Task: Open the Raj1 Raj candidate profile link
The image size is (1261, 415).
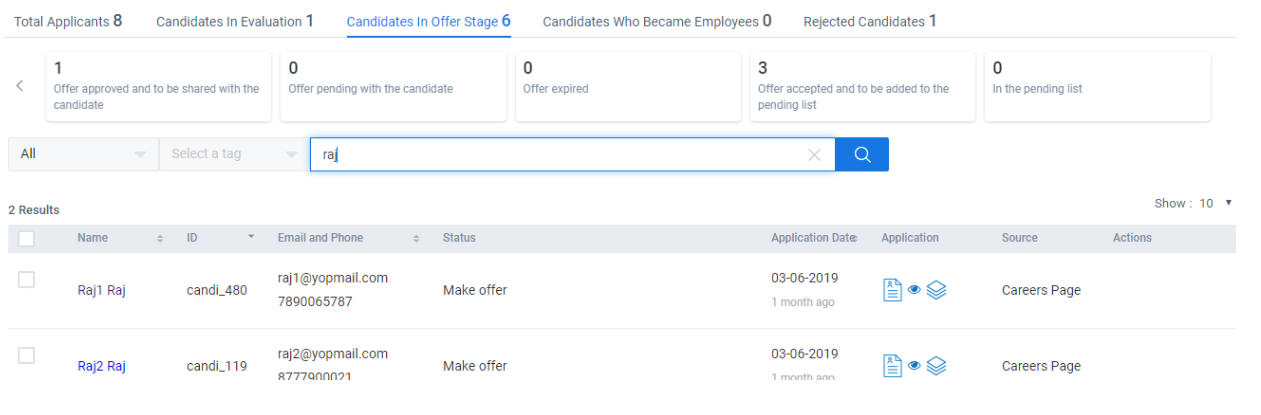Action: point(101,290)
